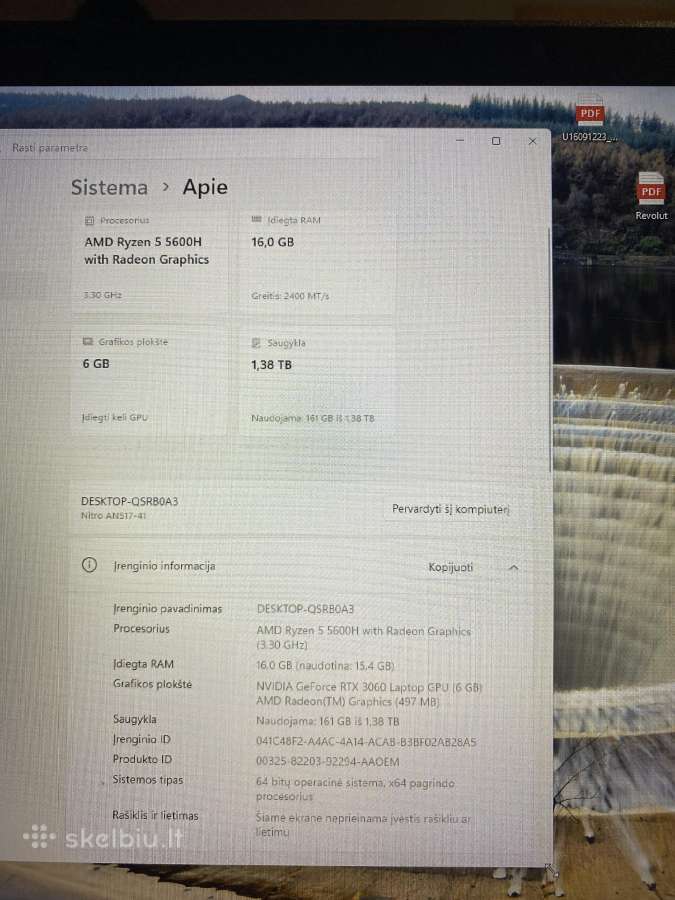Click the Produkto ID value 00325-82203-92294-AAOEM

328,762
